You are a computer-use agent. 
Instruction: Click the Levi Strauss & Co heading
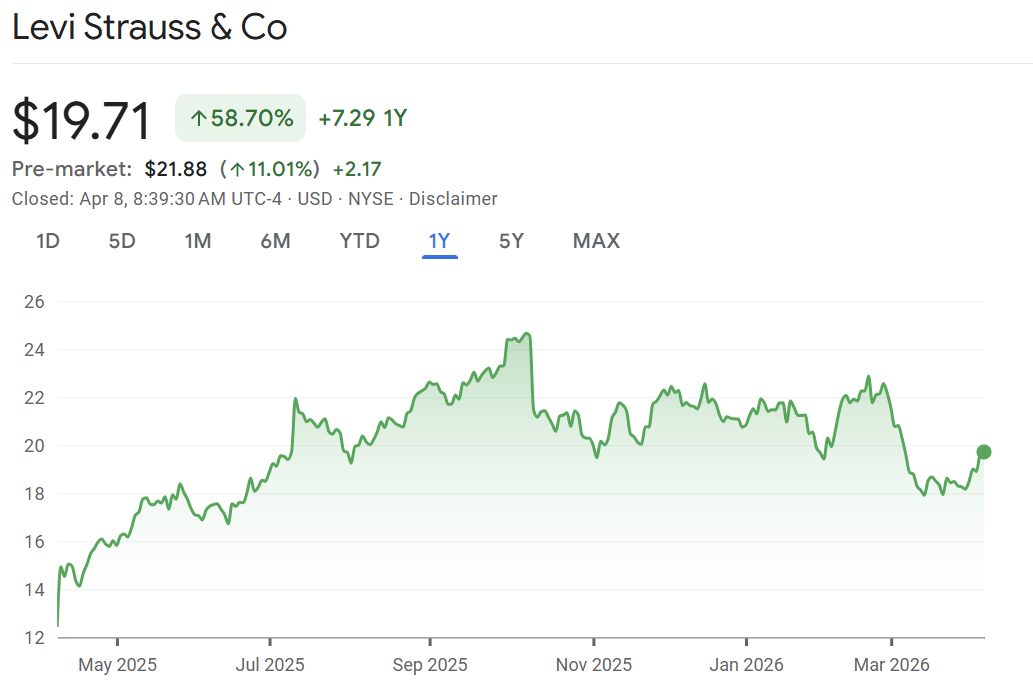pos(149,28)
